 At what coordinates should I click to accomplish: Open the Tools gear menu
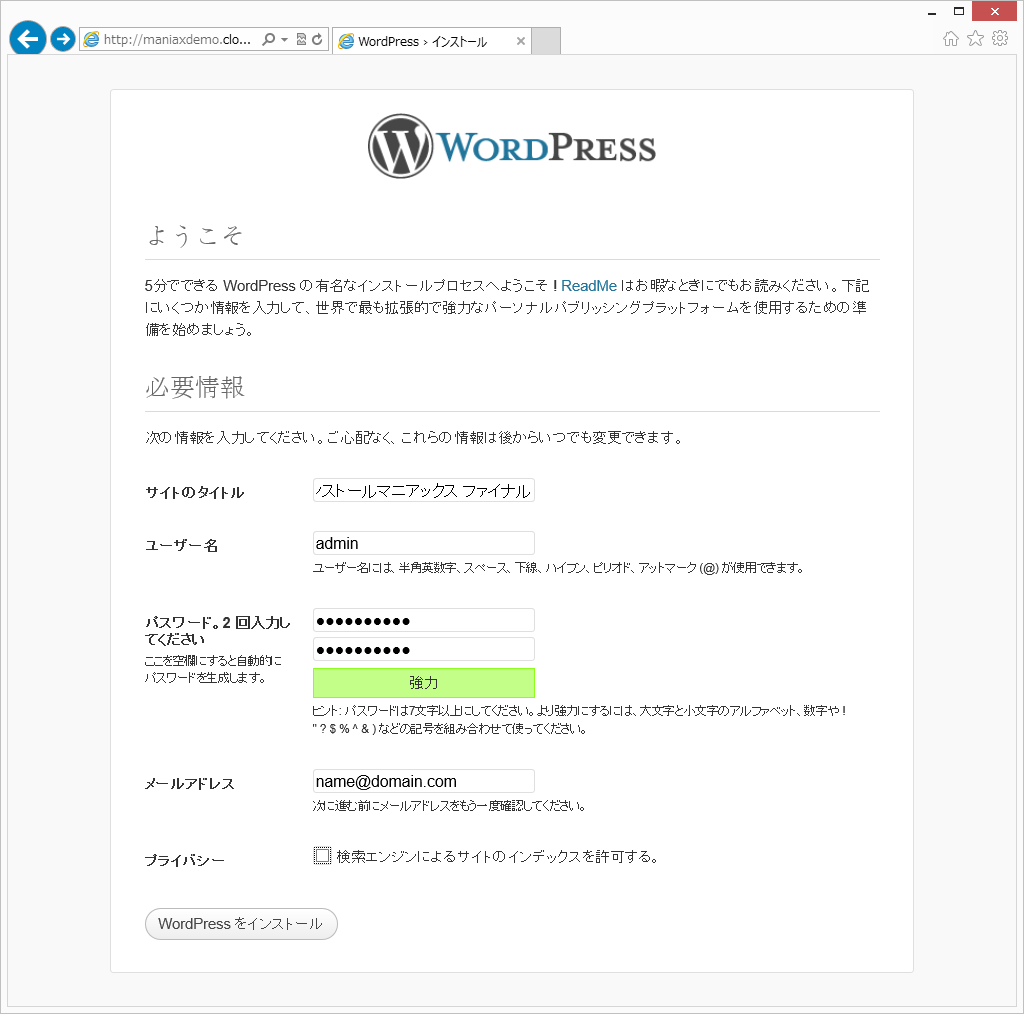(x=1000, y=39)
